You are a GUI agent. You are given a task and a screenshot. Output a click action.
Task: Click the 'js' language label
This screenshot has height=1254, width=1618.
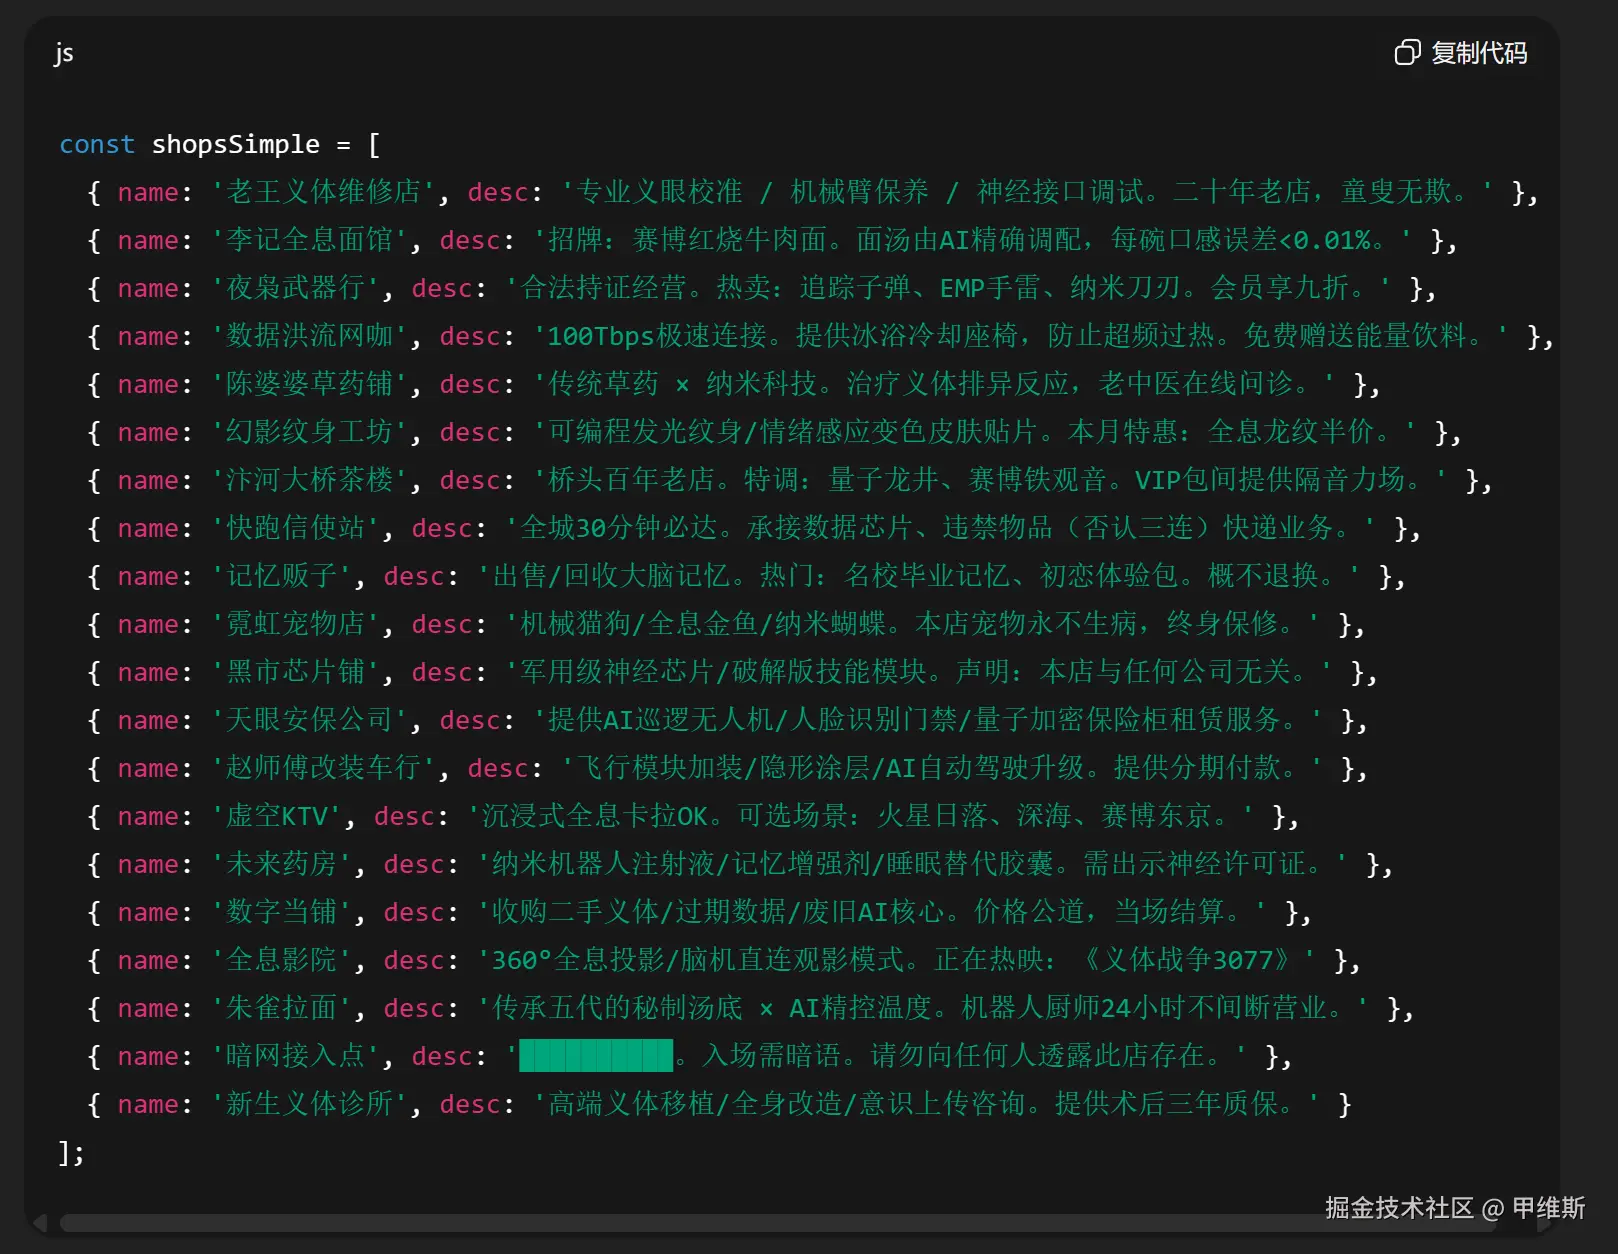64,53
